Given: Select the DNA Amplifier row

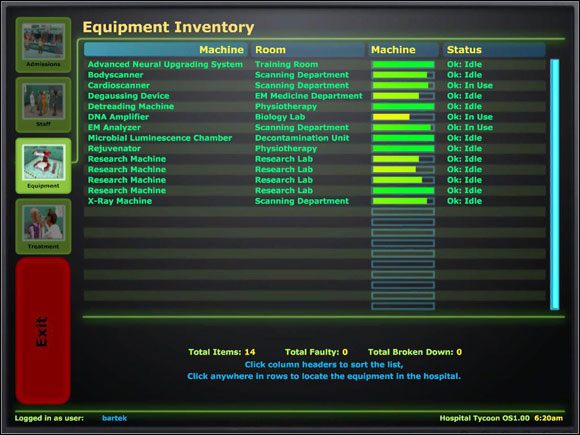Looking at the screenshot, I should (314, 117).
